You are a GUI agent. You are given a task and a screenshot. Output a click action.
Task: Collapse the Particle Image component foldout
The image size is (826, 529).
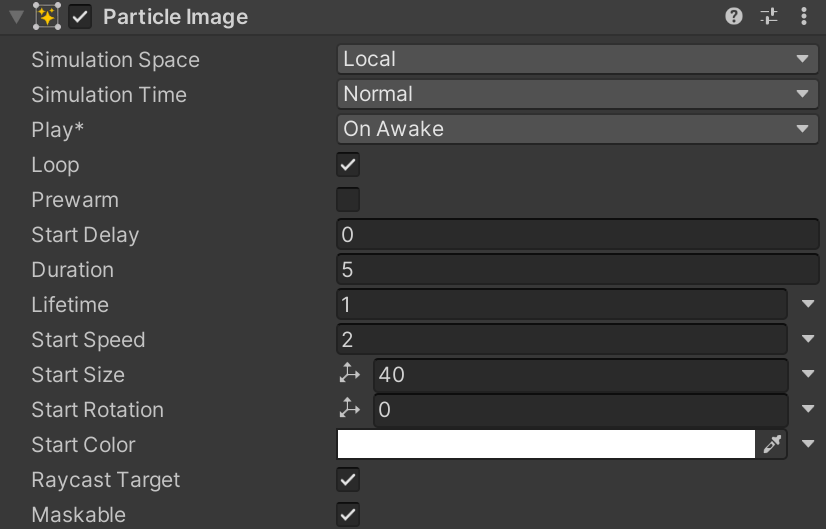click(16, 17)
